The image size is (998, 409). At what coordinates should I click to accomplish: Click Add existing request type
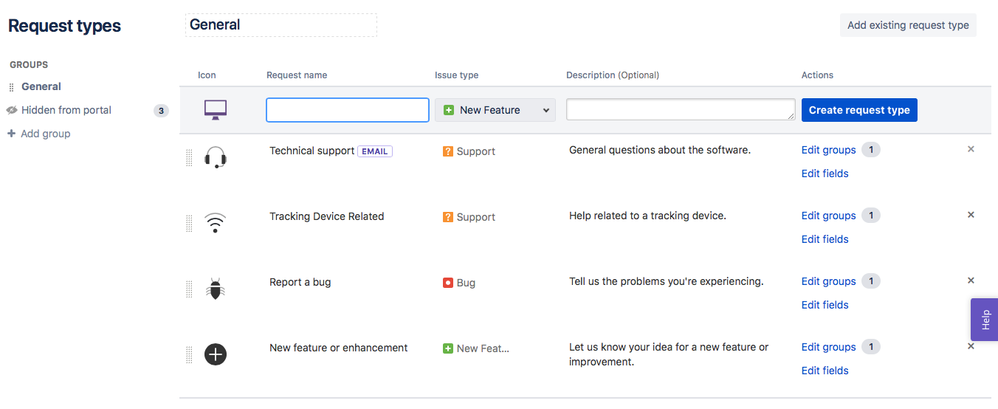pos(908,25)
